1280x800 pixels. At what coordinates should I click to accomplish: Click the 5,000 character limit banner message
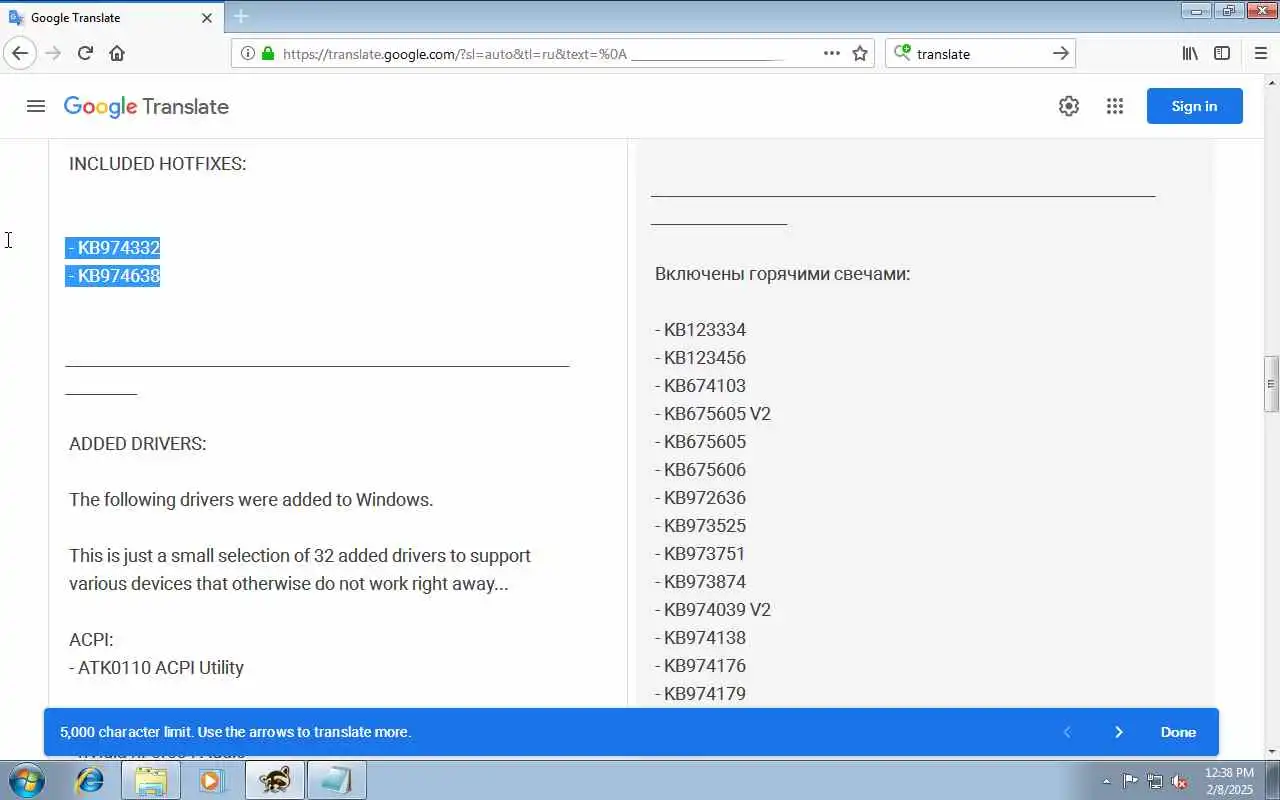pyautogui.click(x=235, y=732)
